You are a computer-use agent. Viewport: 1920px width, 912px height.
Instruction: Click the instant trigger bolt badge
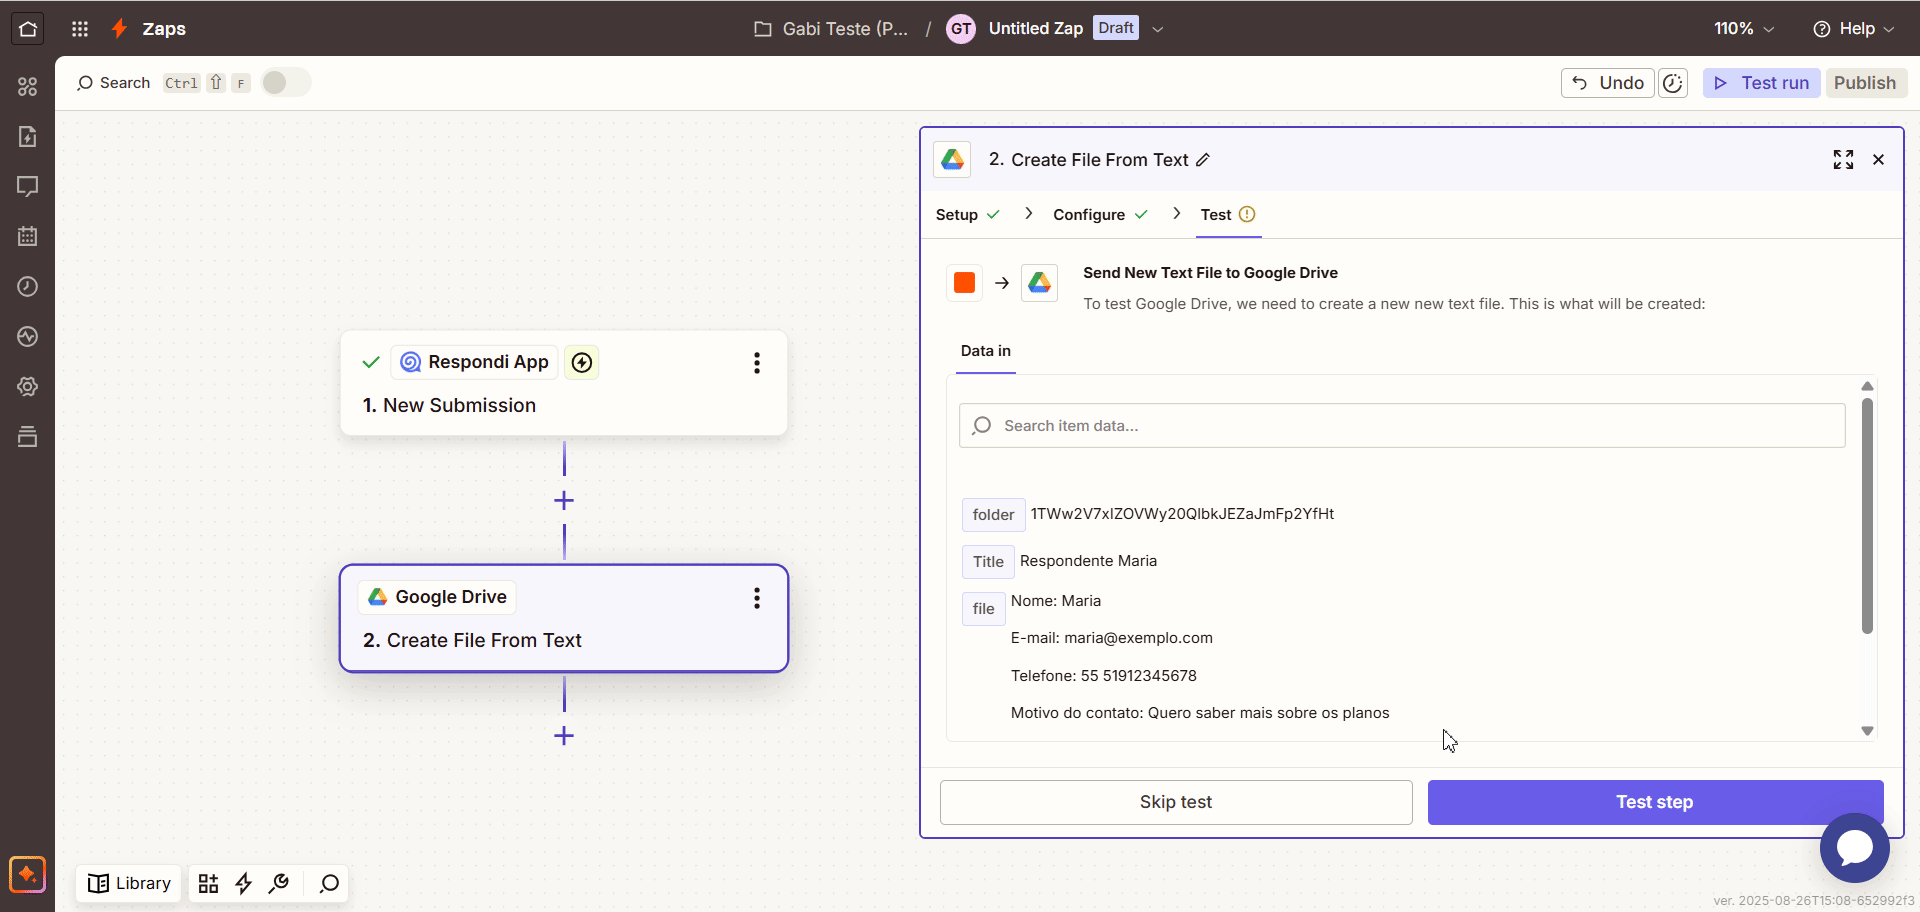582,362
